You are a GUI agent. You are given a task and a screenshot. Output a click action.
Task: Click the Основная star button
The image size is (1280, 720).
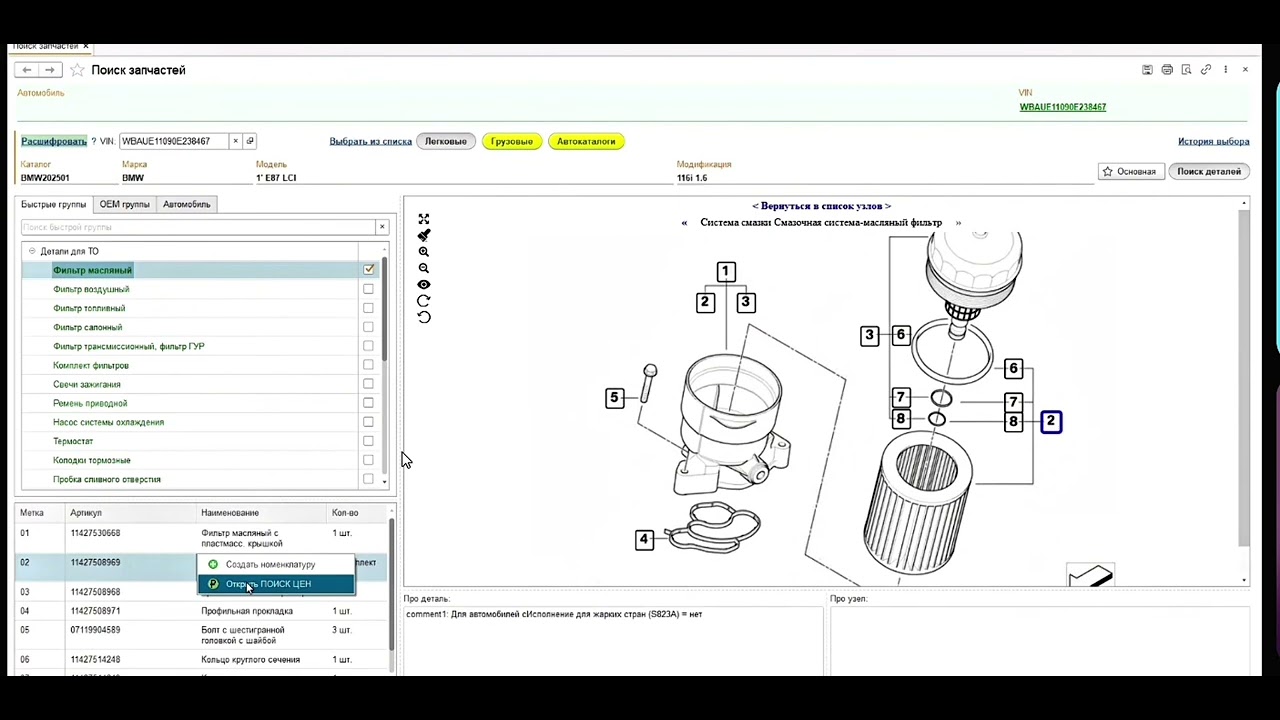(x=1130, y=172)
